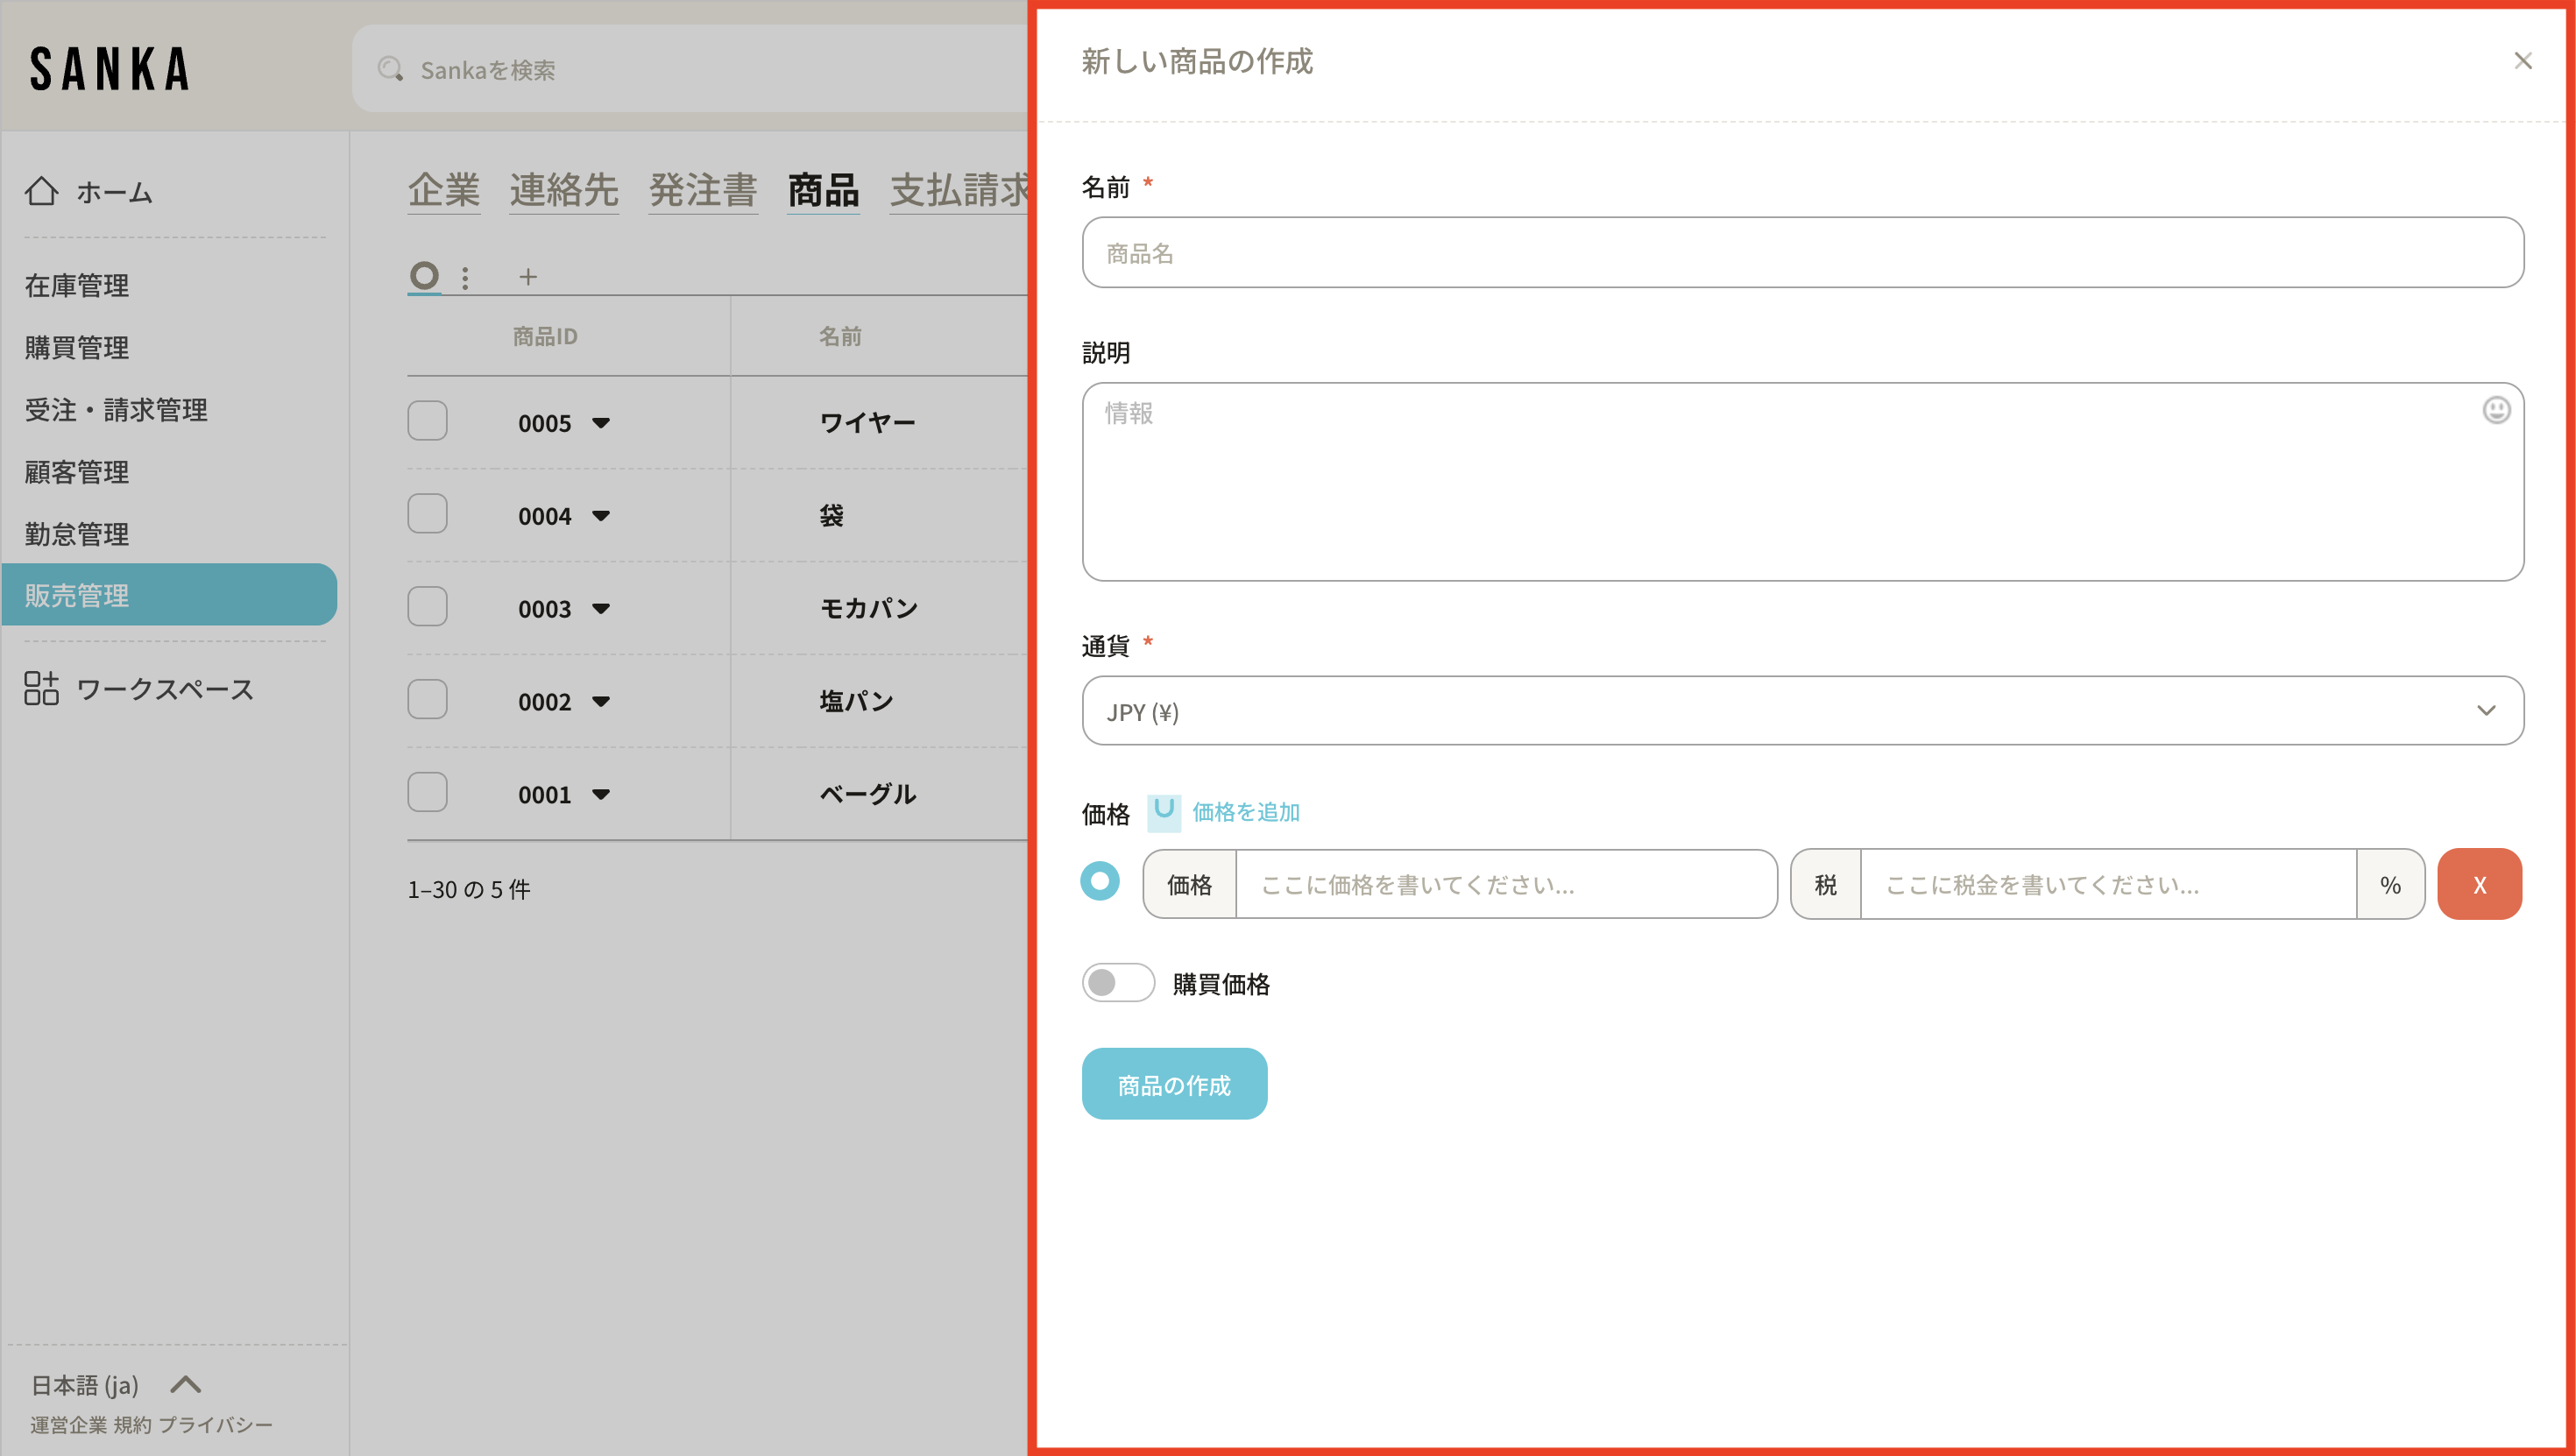Click the 商品の作成 button
This screenshot has height=1456, width=2576.
point(1174,1084)
